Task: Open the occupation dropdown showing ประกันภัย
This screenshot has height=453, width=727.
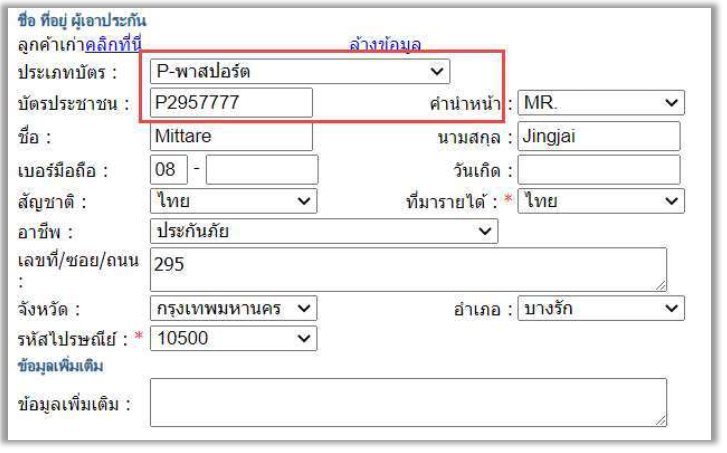Action: click(x=324, y=231)
